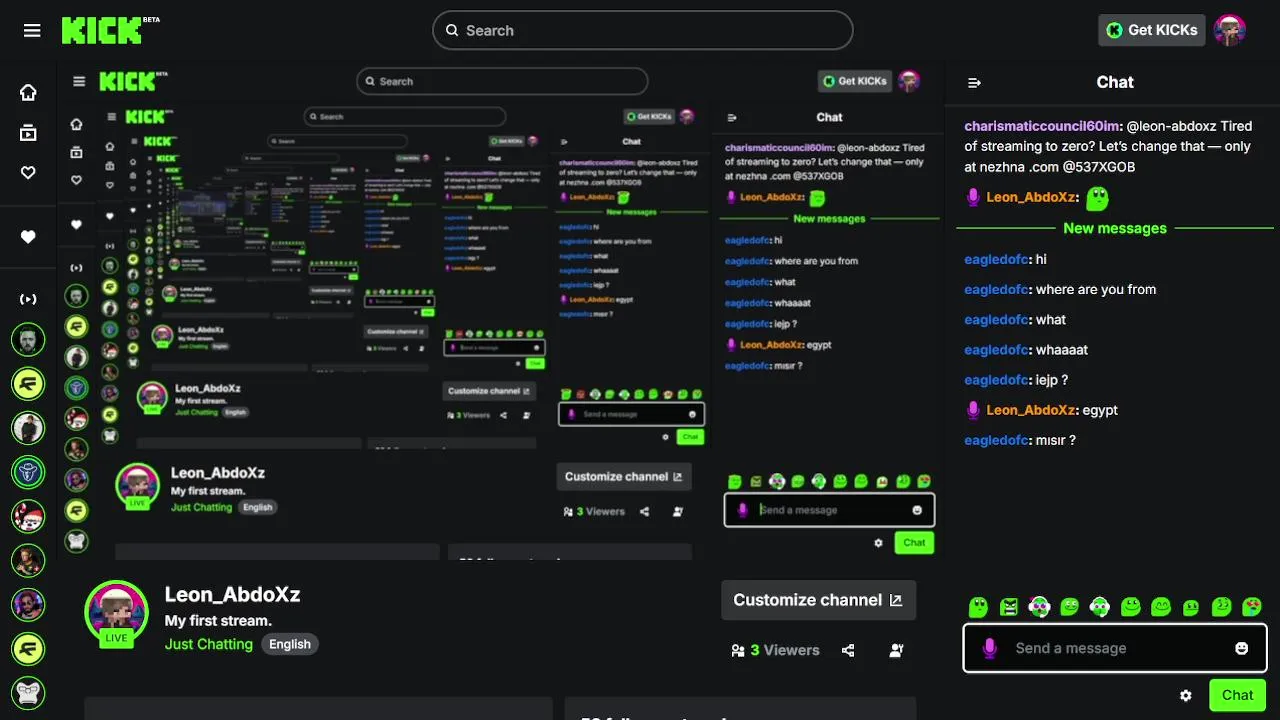Select the eagledofc "whaaaat" chat message
Screen dimensions: 1280x720
coord(1026,350)
